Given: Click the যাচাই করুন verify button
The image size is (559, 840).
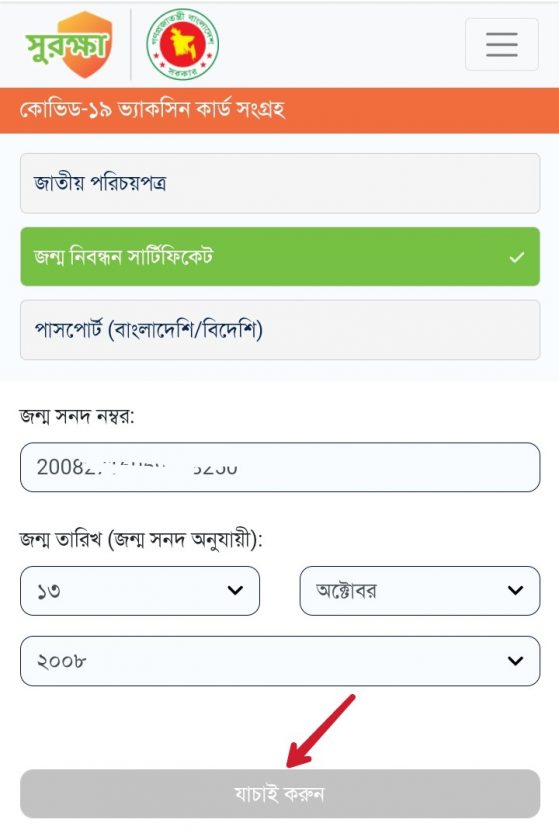Looking at the screenshot, I should click(x=280, y=793).
